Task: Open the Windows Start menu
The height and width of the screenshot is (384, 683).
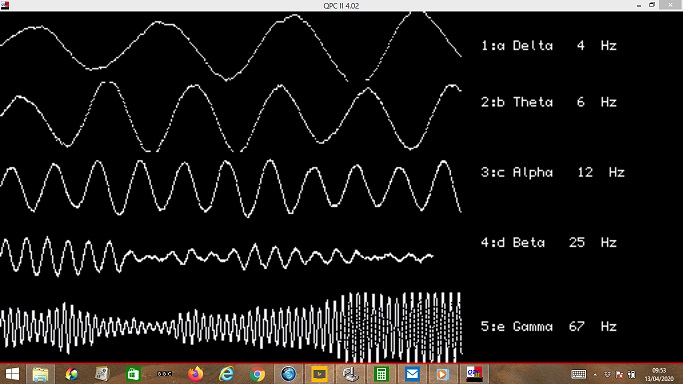Action: coord(12,374)
